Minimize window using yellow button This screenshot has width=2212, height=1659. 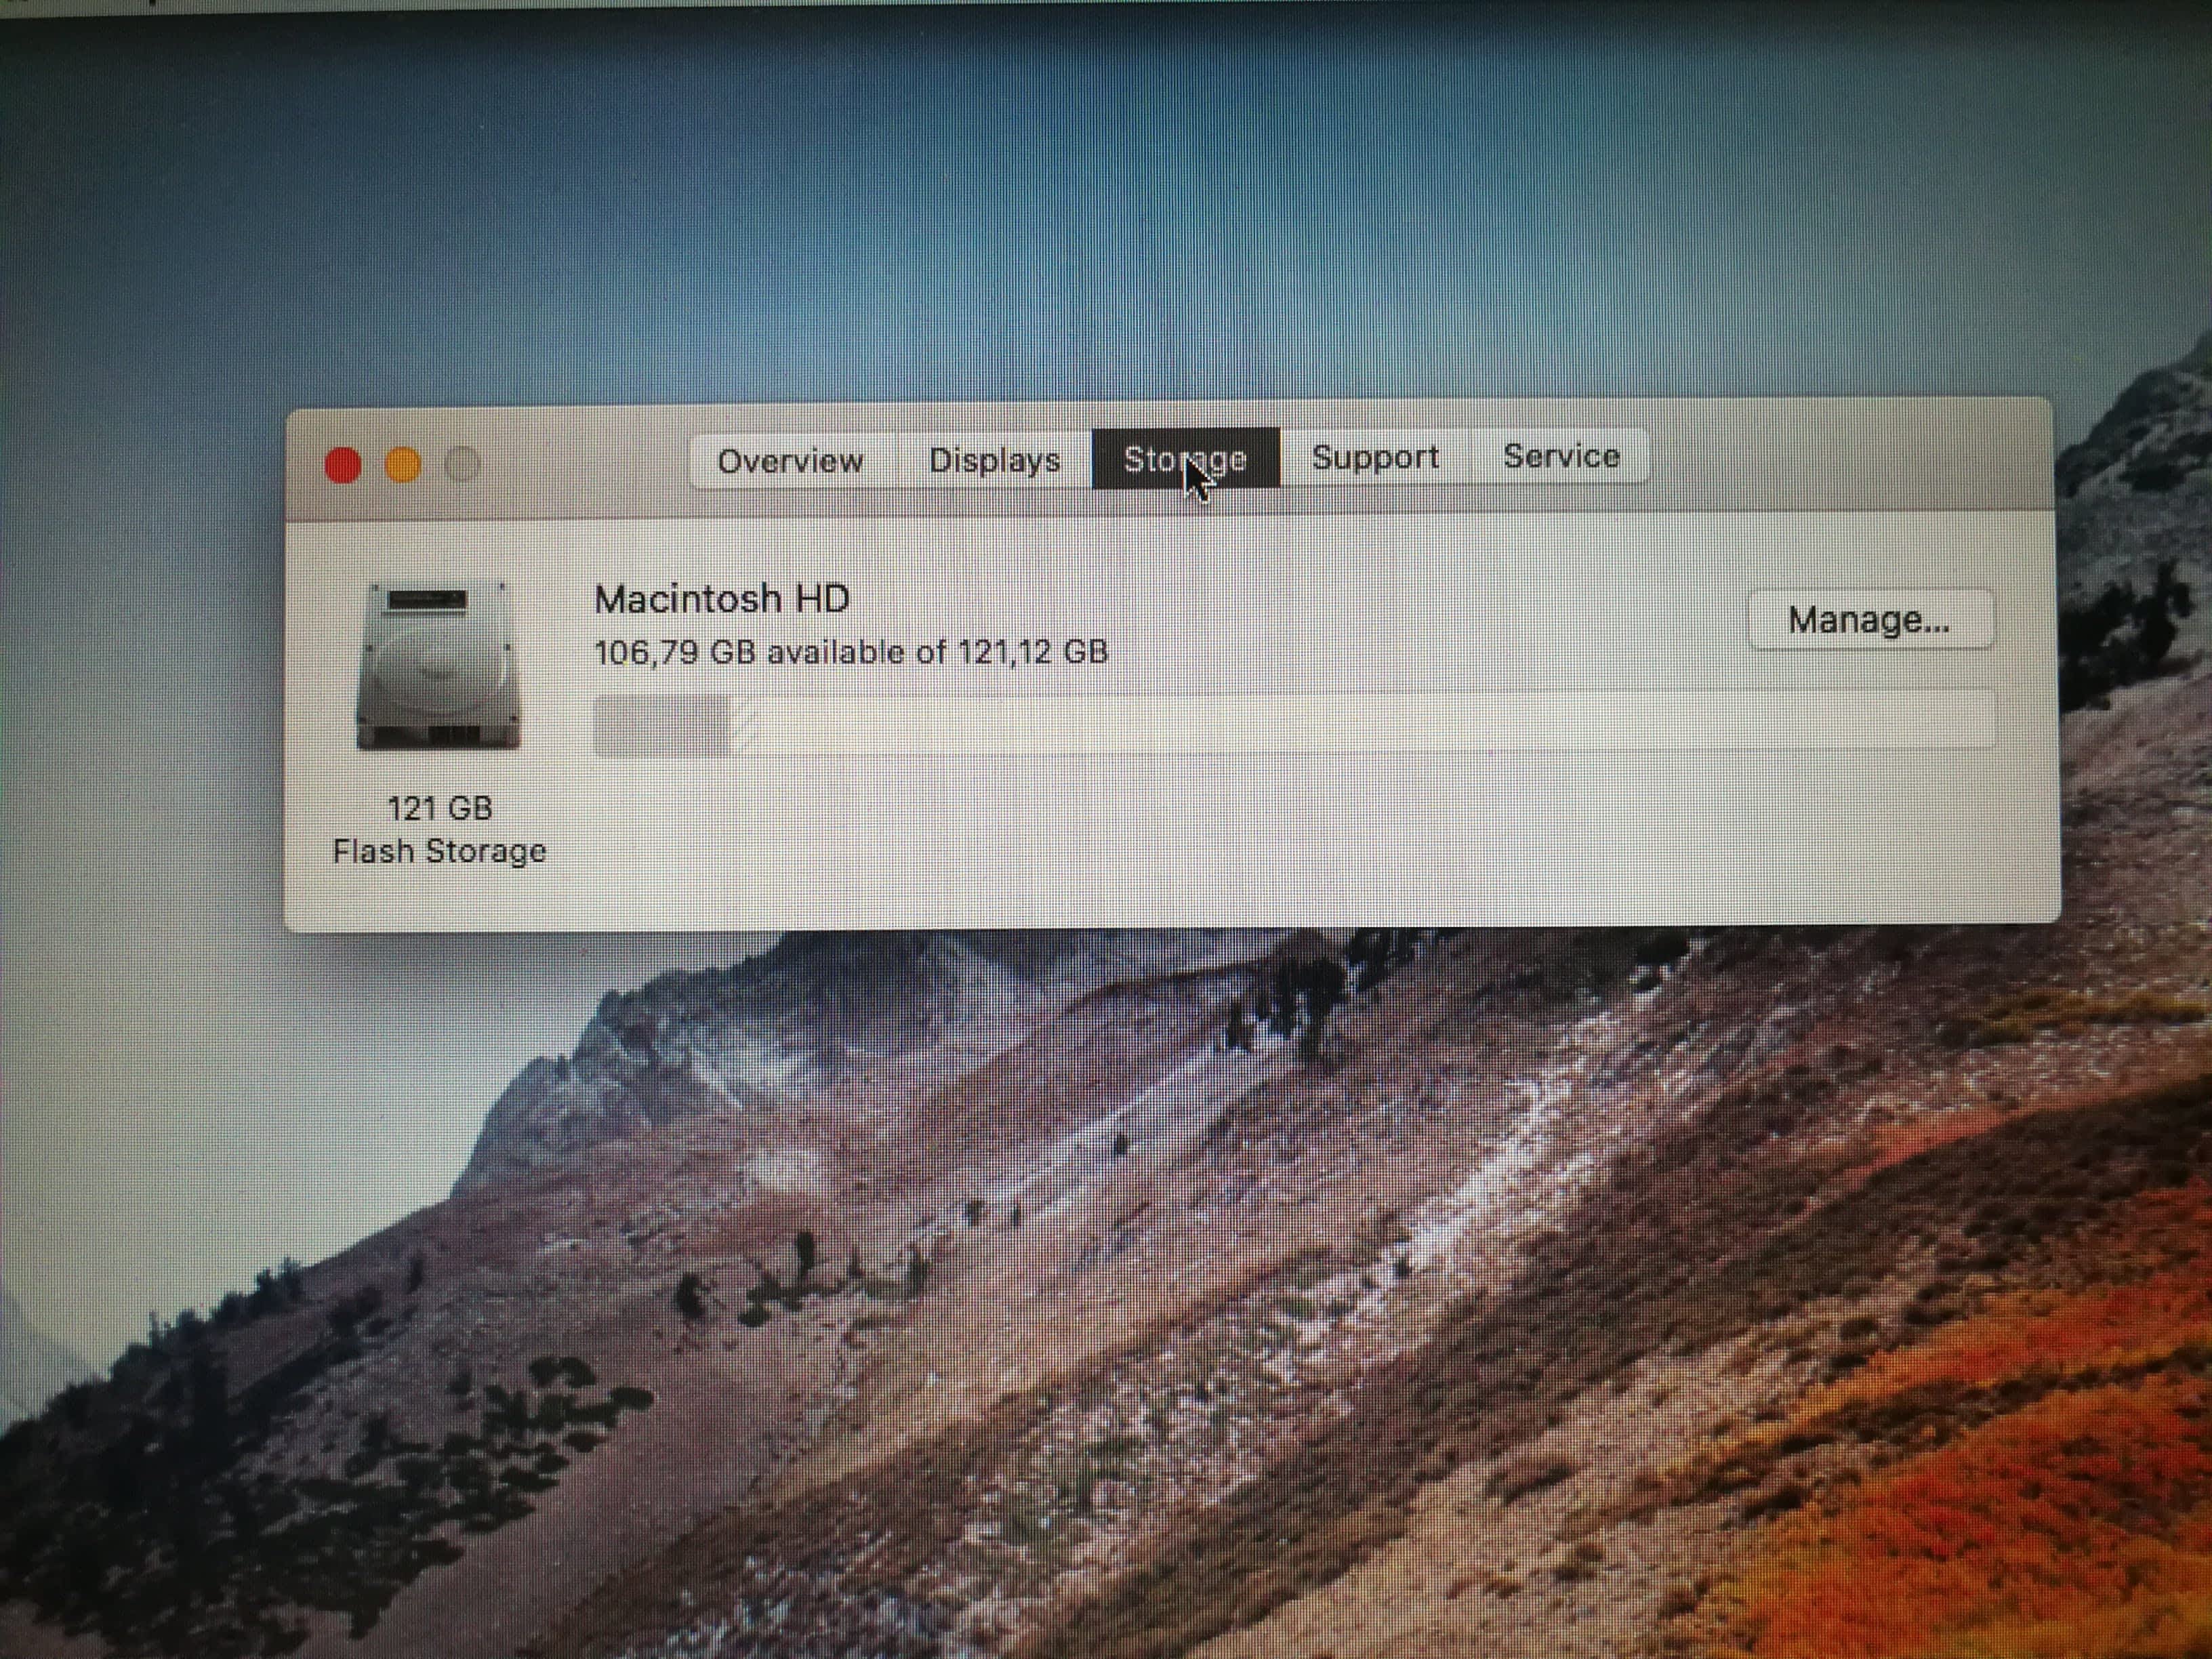403,465
